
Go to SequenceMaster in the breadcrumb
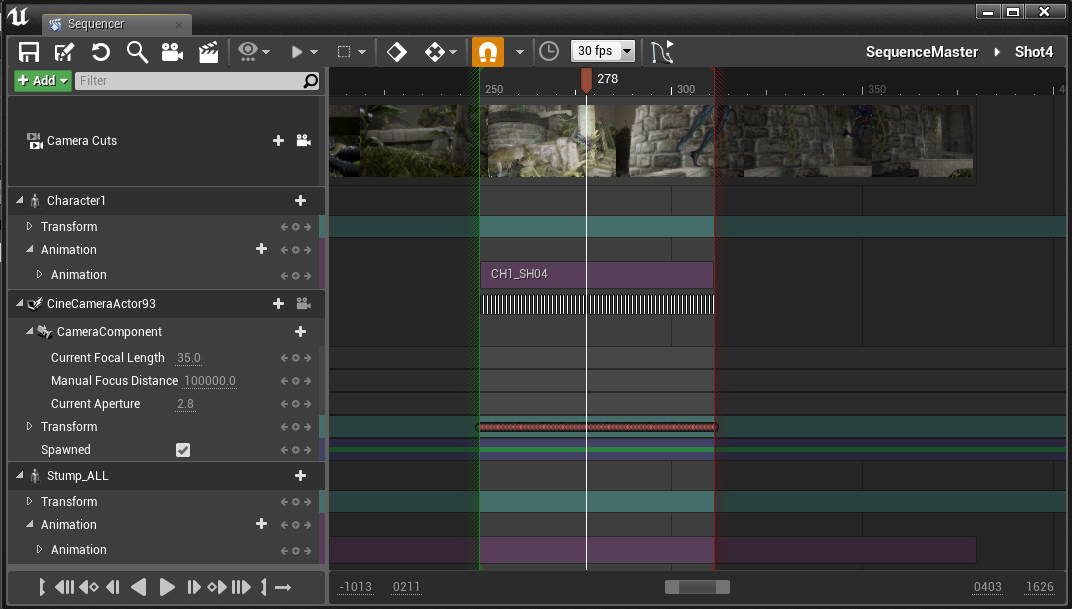point(921,51)
